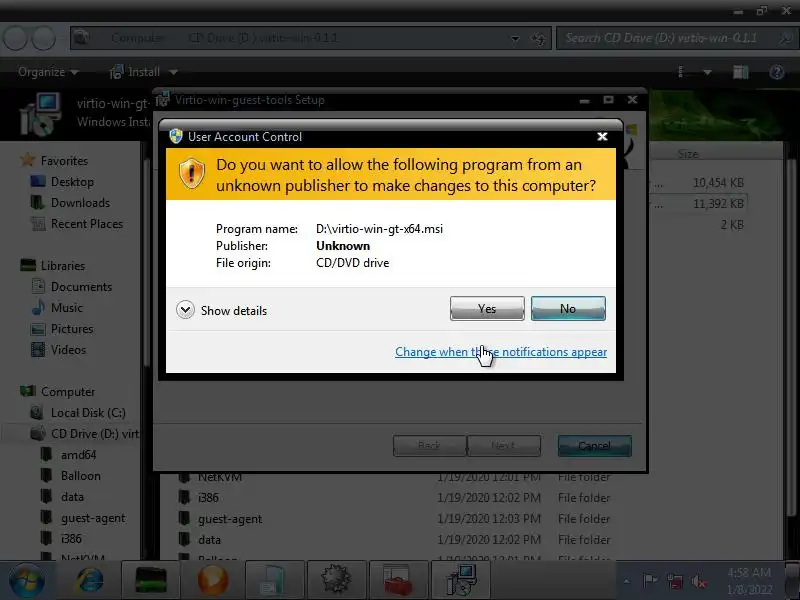800x600 pixels.
Task: Close the User Account Control dialog
Action: point(602,136)
